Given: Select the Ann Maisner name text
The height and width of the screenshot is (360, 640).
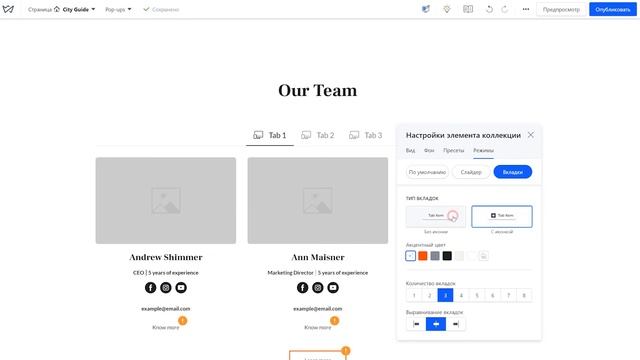Looking at the screenshot, I should coord(318,257).
